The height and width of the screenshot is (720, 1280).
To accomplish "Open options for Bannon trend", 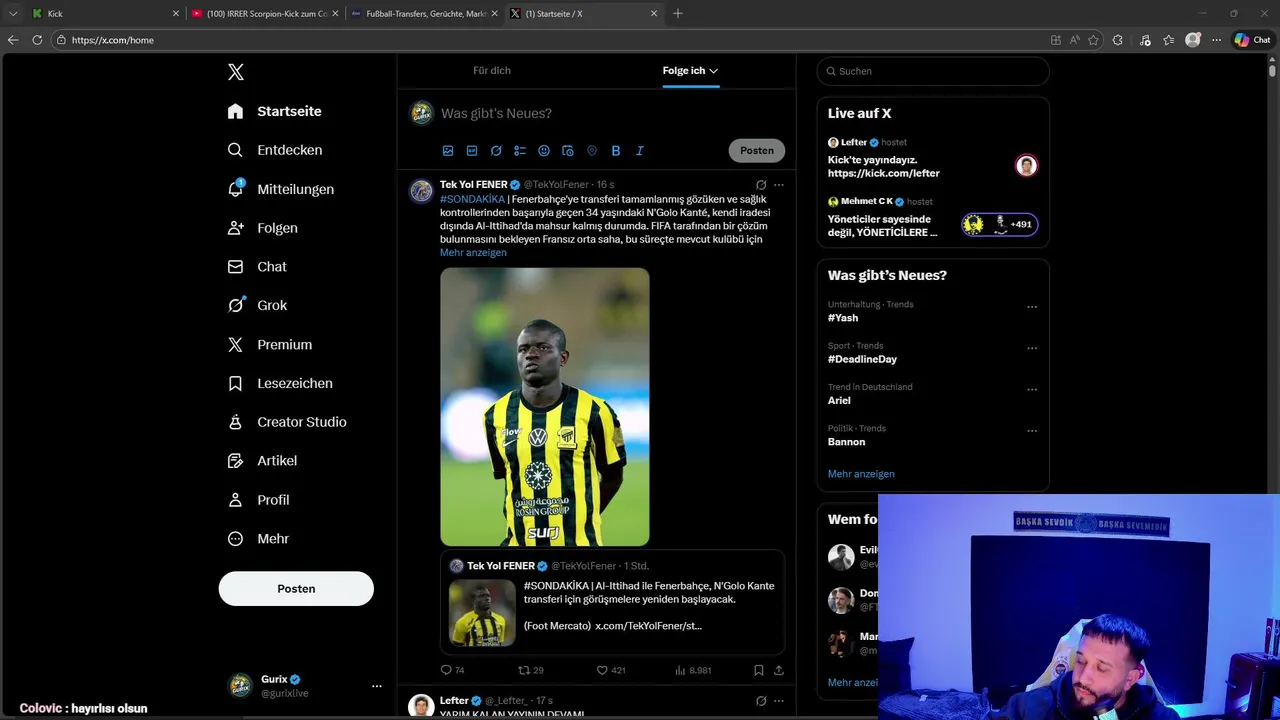I will (x=1032, y=431).
